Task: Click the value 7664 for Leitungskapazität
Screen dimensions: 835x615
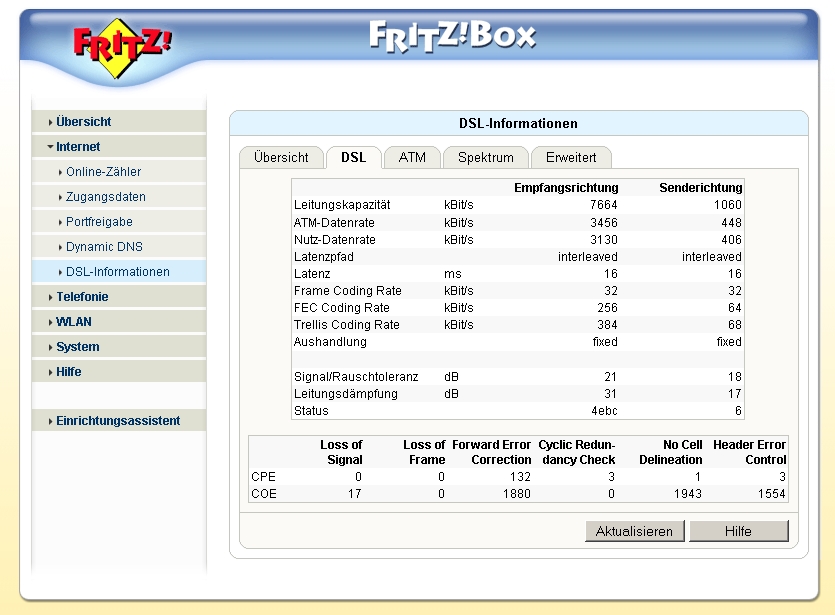Action: tap(603, 205)
